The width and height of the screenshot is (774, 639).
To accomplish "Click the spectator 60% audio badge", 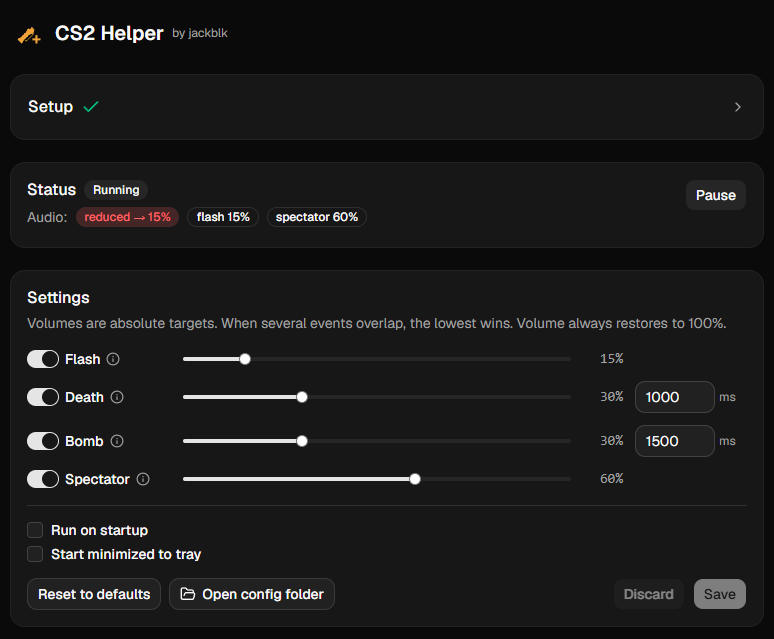I will (317, 217).
